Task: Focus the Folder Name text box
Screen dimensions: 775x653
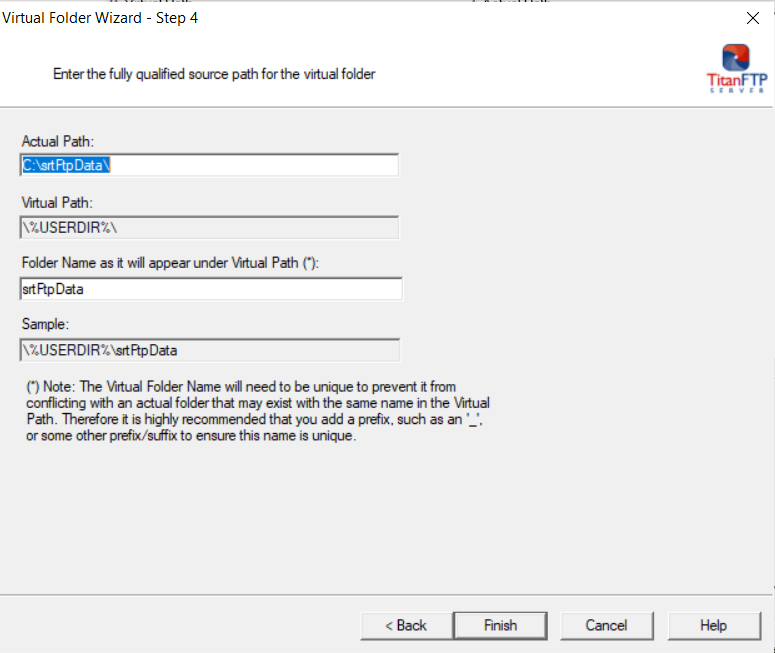Action: point(211,289)
